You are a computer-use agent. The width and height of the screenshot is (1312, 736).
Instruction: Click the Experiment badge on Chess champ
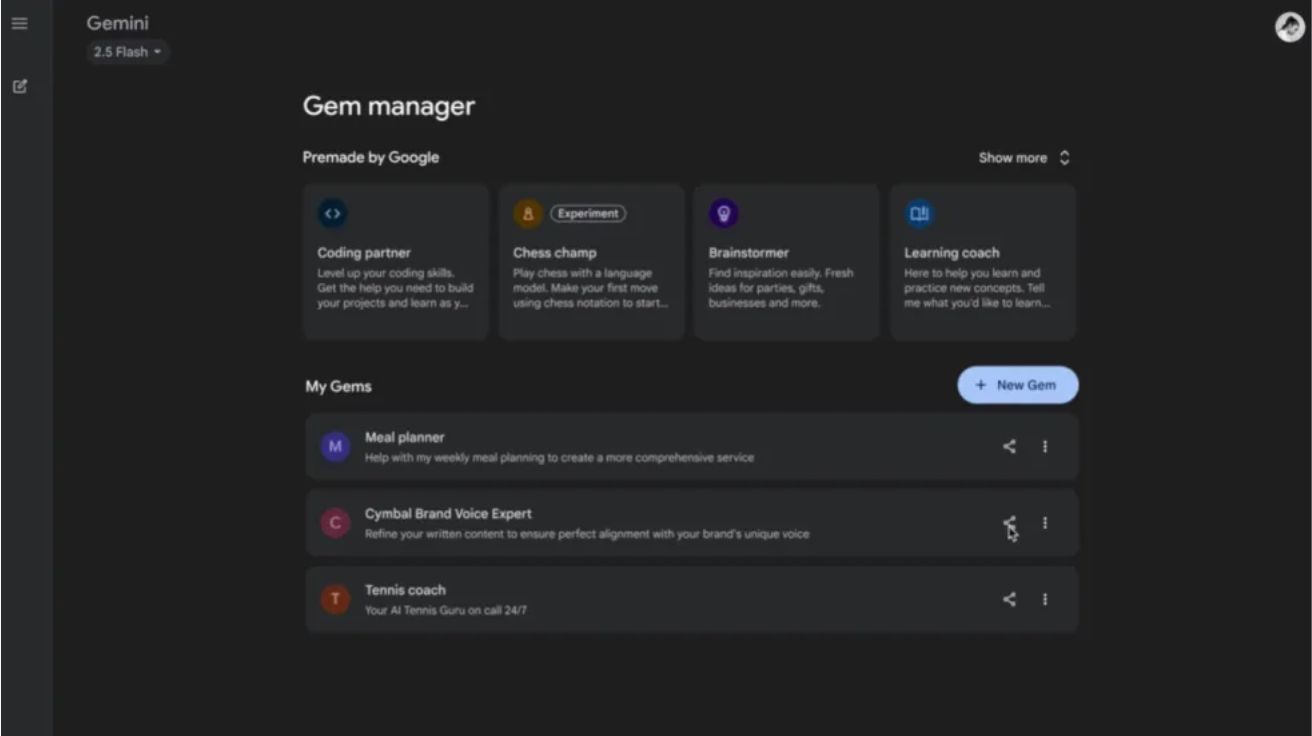pyautogui.click(x=588, y=213)
